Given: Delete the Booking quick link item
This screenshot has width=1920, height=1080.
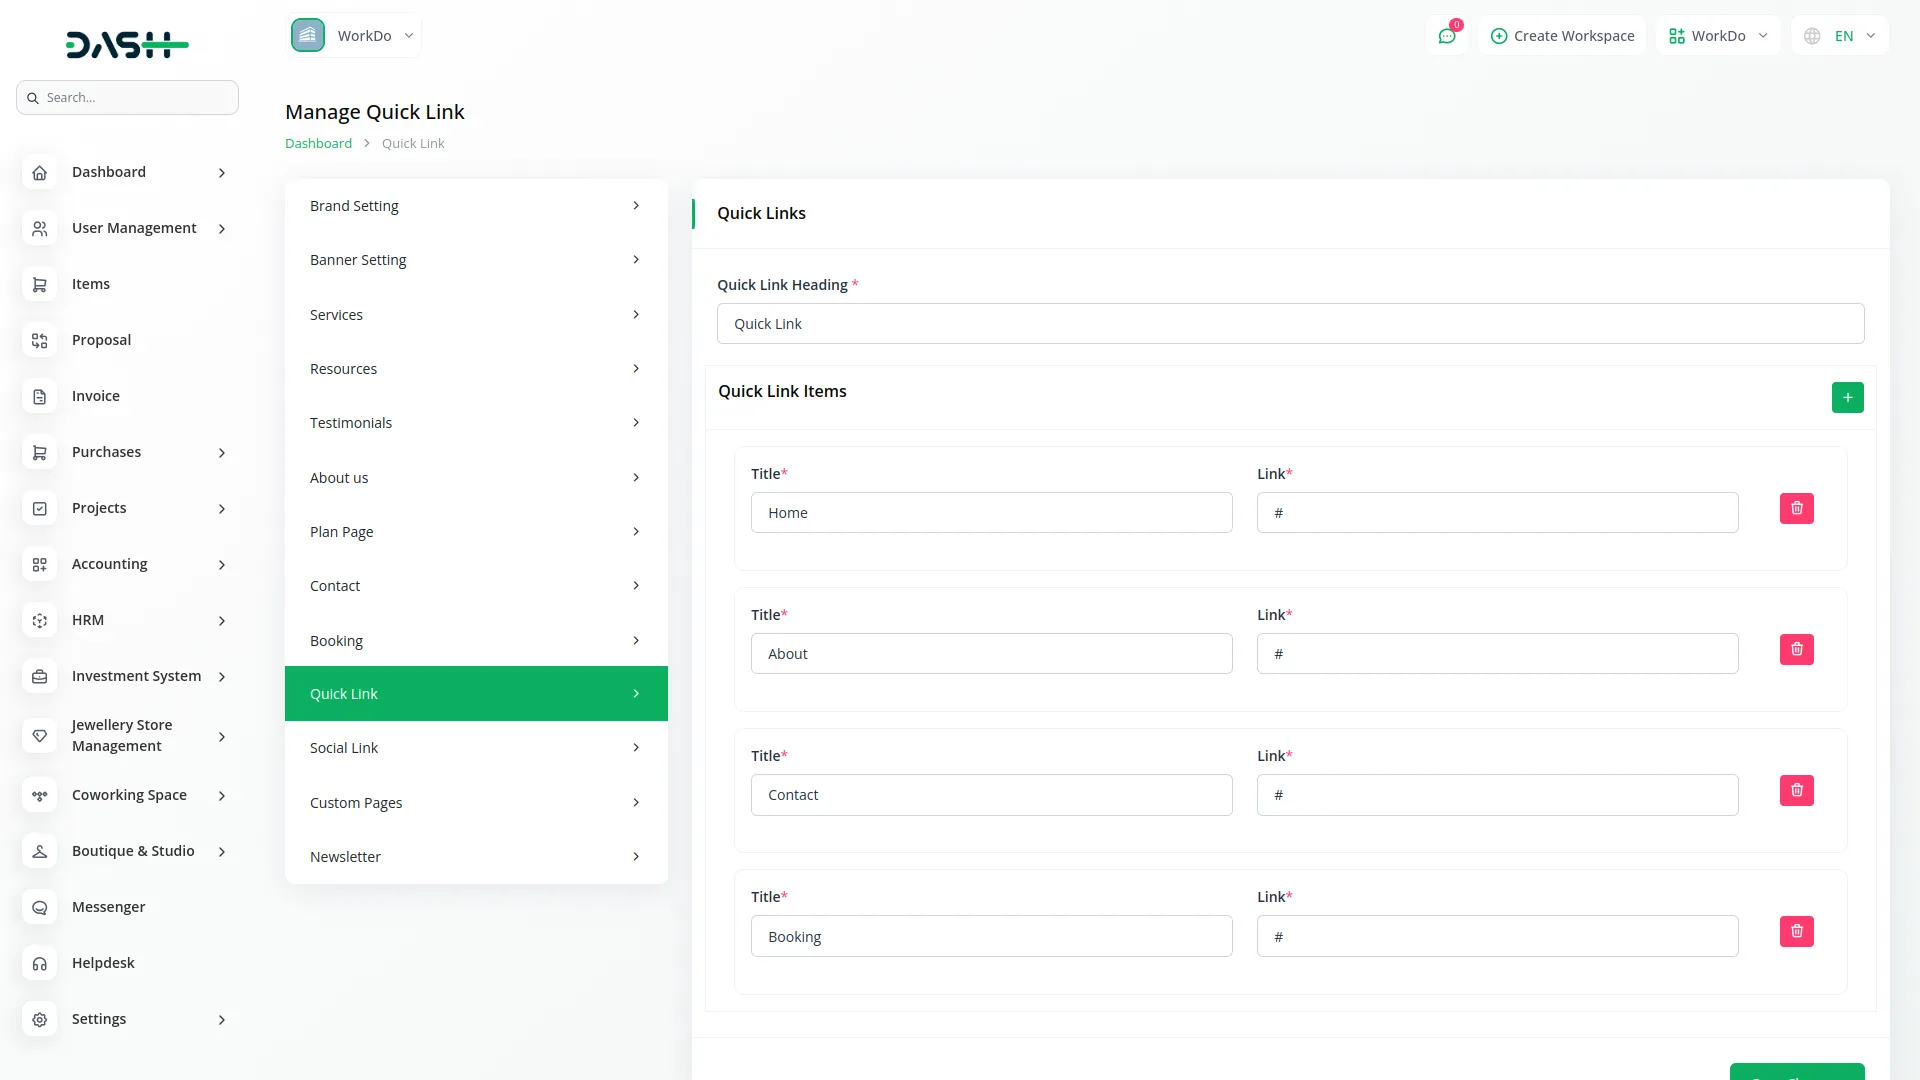Looking at the screenshot, I should [1796, 932].
